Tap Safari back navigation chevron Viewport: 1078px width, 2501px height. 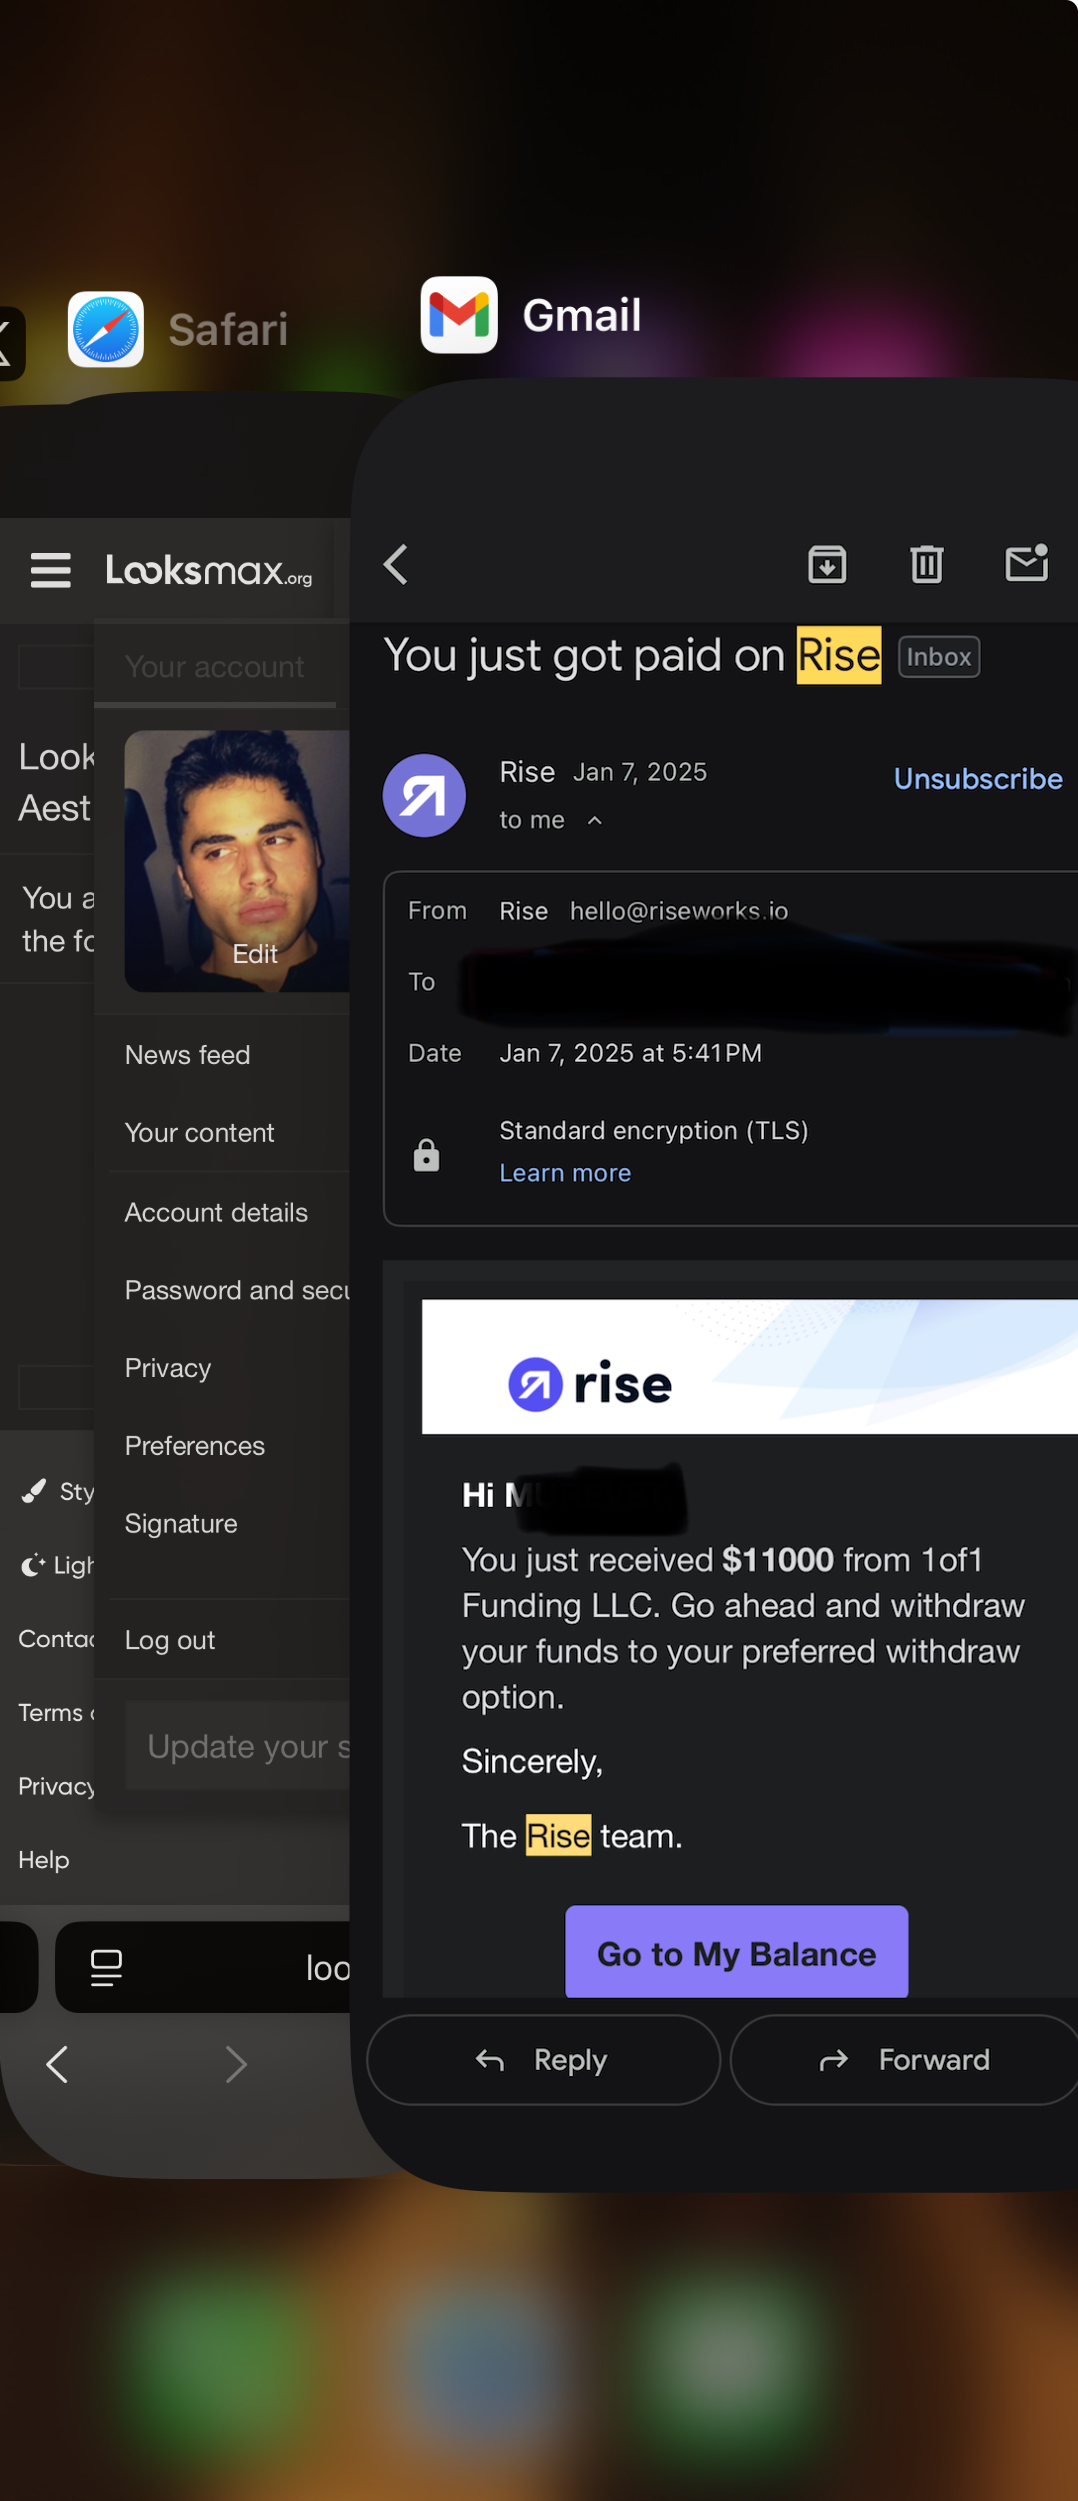click(x=58, y=2064)
